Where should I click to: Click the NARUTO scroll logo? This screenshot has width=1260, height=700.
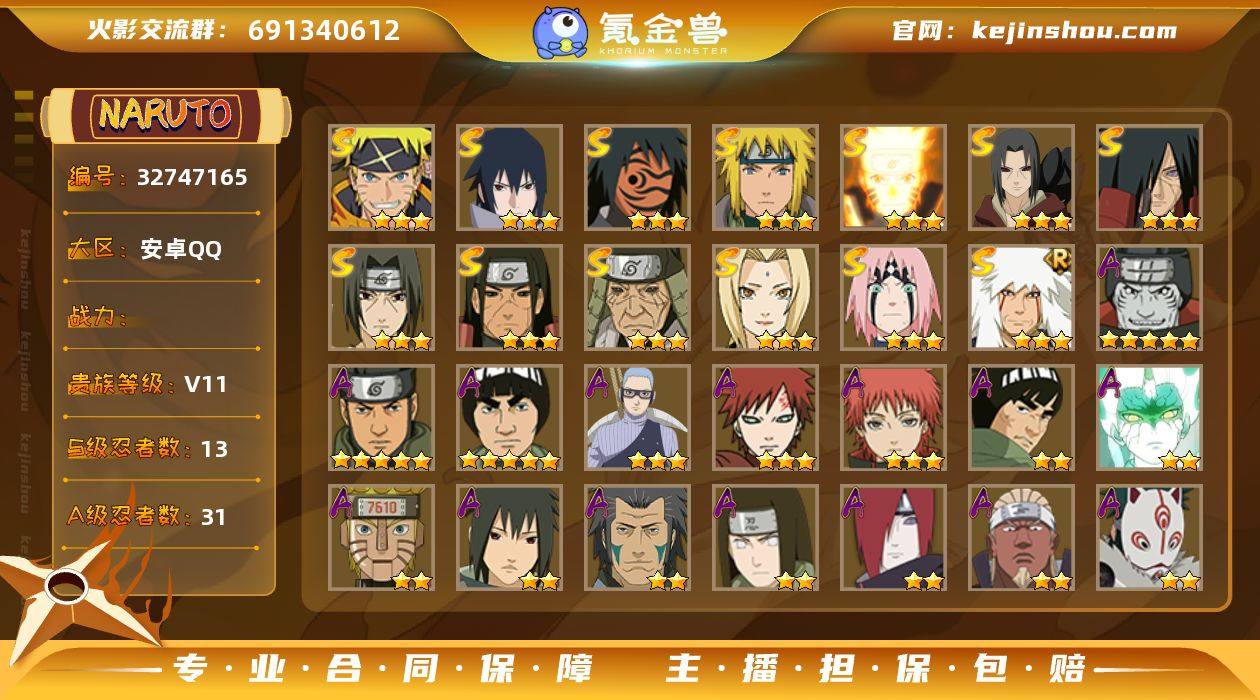165,115
